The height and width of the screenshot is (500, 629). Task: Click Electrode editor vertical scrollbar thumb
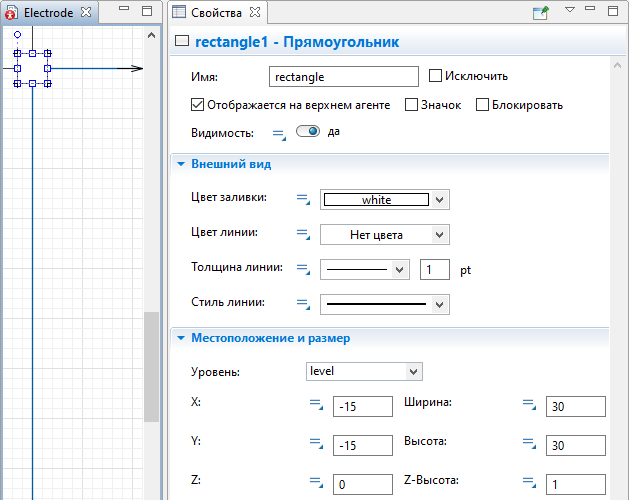(151, 367)
